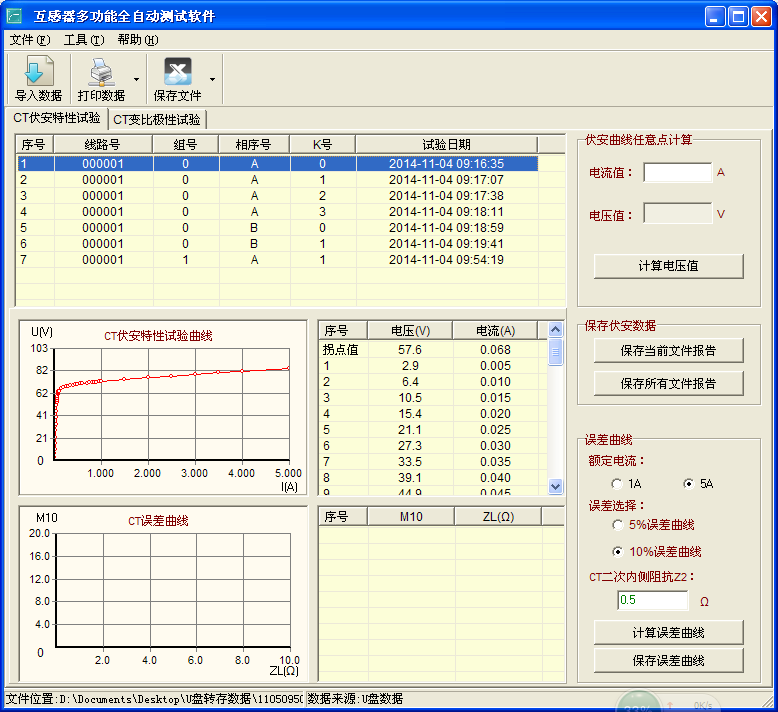Image resolution: width=778 pixels, height=712 pixels.
Task: Click the 组号 column header
Action: click(x=186, y=144)
